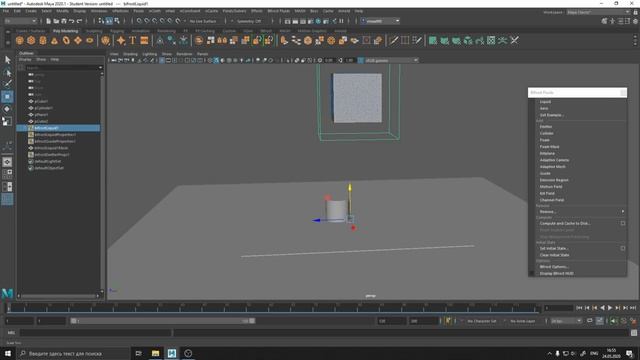
Task: Toggle the Outliner panel layout button
Action: [7, 199]
